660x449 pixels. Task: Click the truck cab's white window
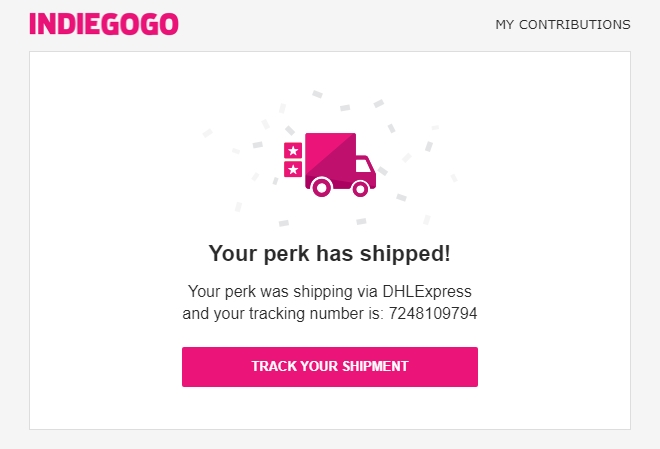pyautogui.click(x=364, y=166)
